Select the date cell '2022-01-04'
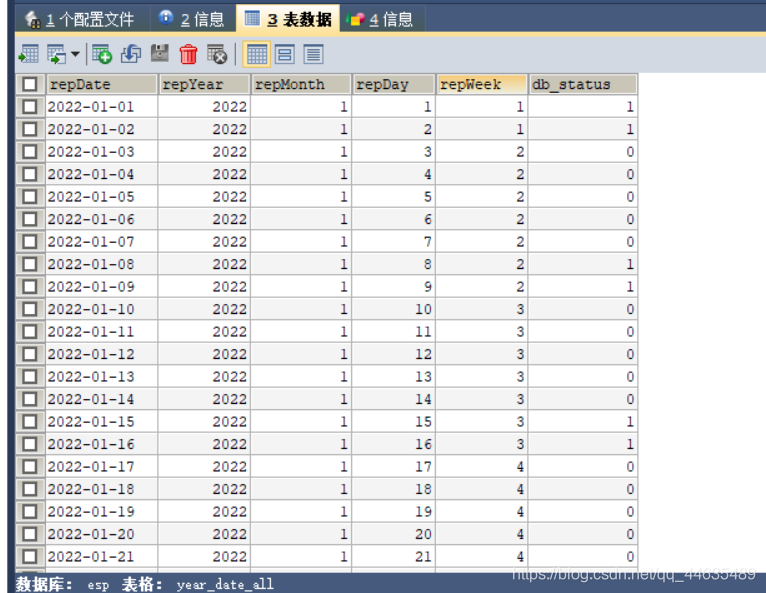766x593 pixels. pyautogui.click(x=102, y=174)
